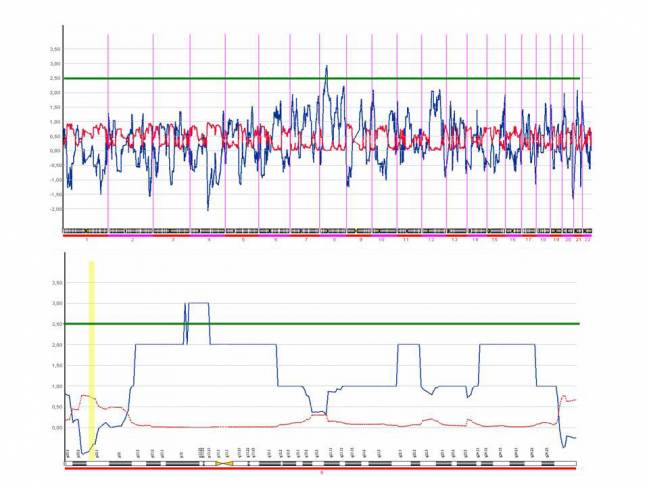The image size is (649, 487).
Task: Click the chromosome number label below the ideogram's red bar
Action: coord(322,473)
